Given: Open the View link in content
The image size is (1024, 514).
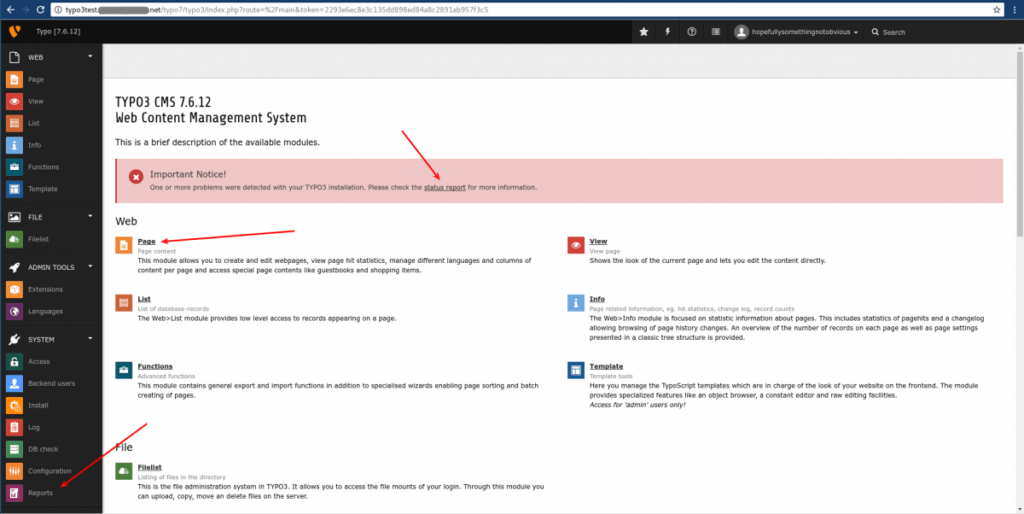Looking at the screenshot, I should click(598, 242).
